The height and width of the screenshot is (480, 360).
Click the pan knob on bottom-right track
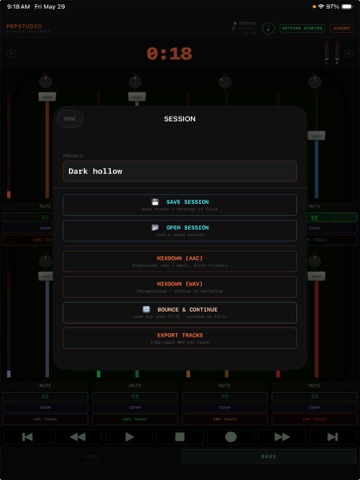pyautogui.click(x=314, y=261)
